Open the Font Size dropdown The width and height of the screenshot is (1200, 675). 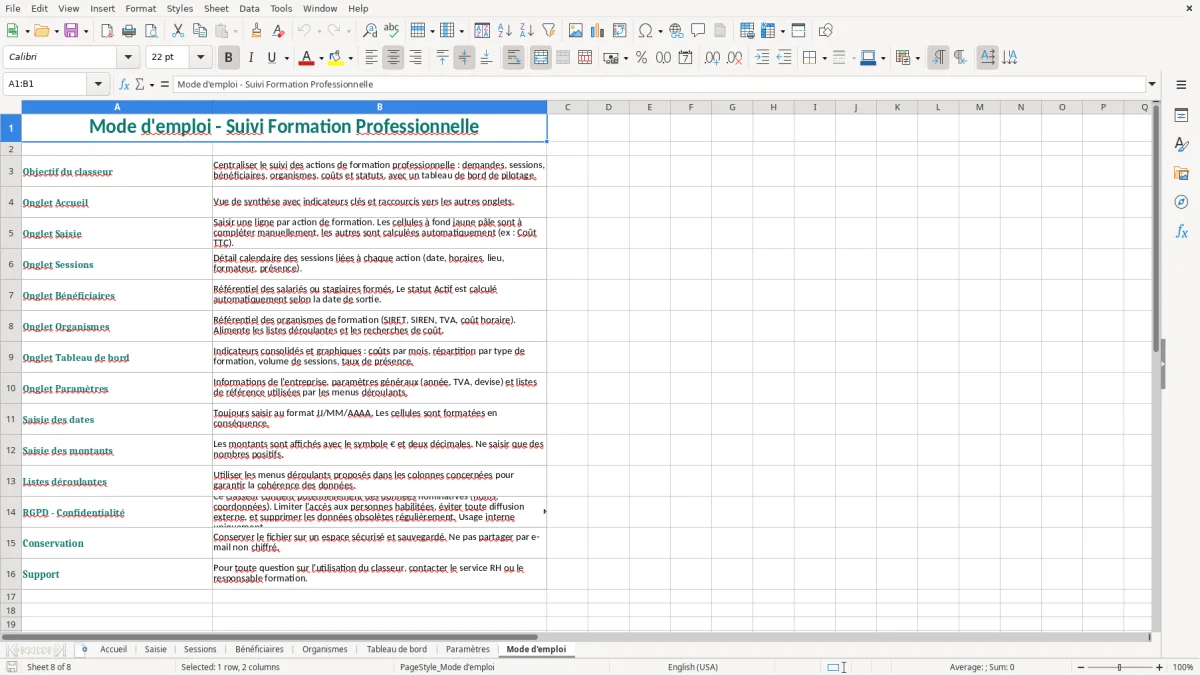(200, 58)
